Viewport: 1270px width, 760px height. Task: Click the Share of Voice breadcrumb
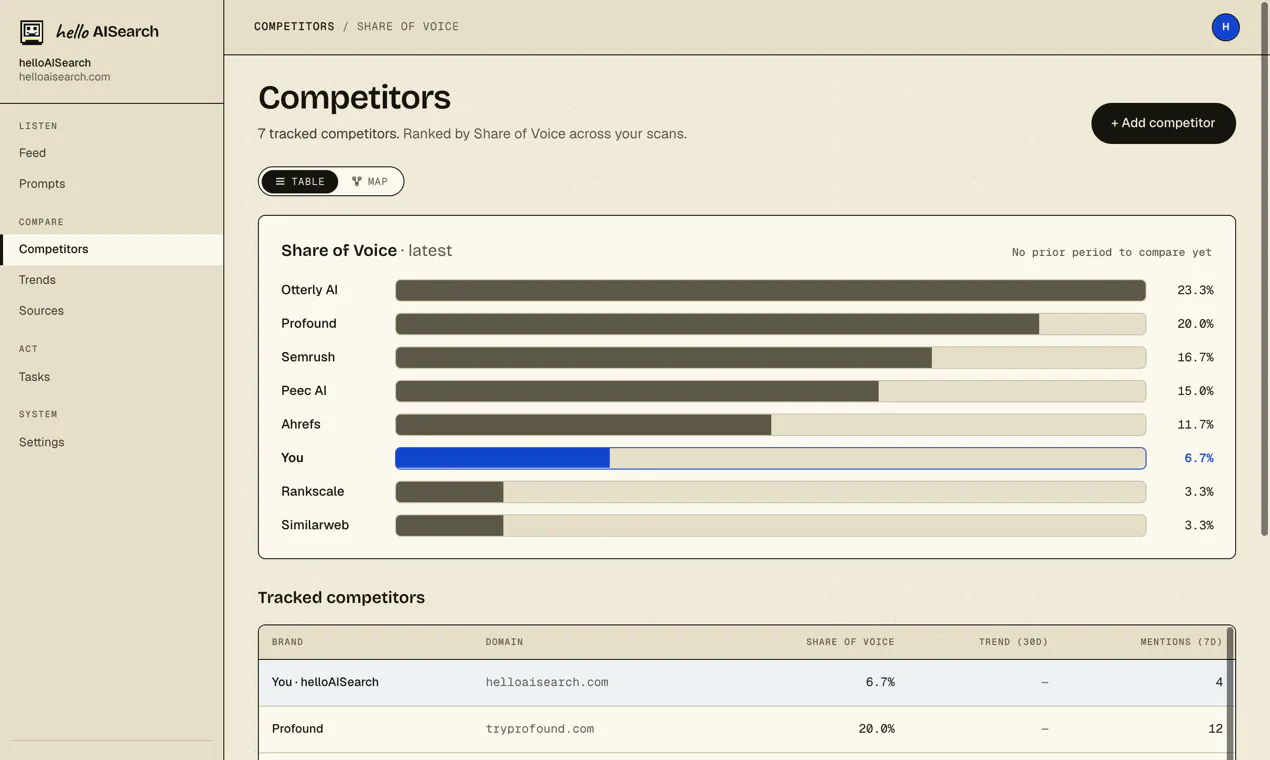point(408,27)
